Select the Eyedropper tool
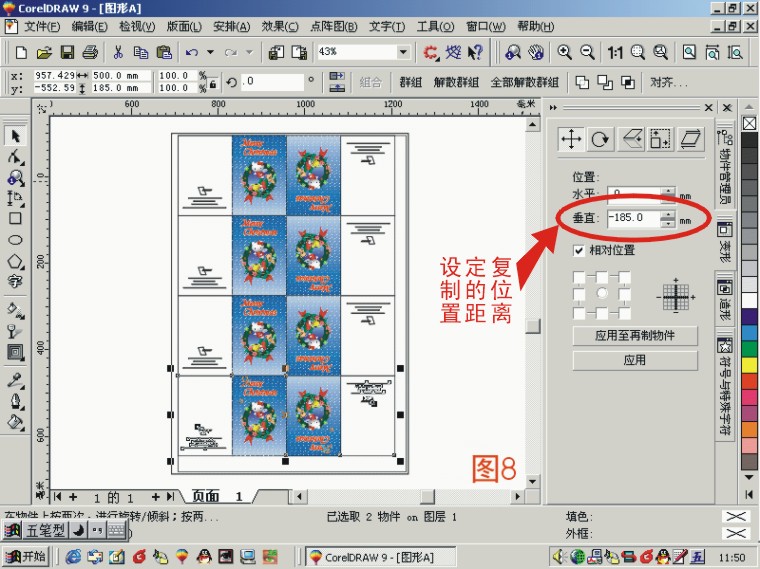Screen dimensions: 760x569 [16, 380]
